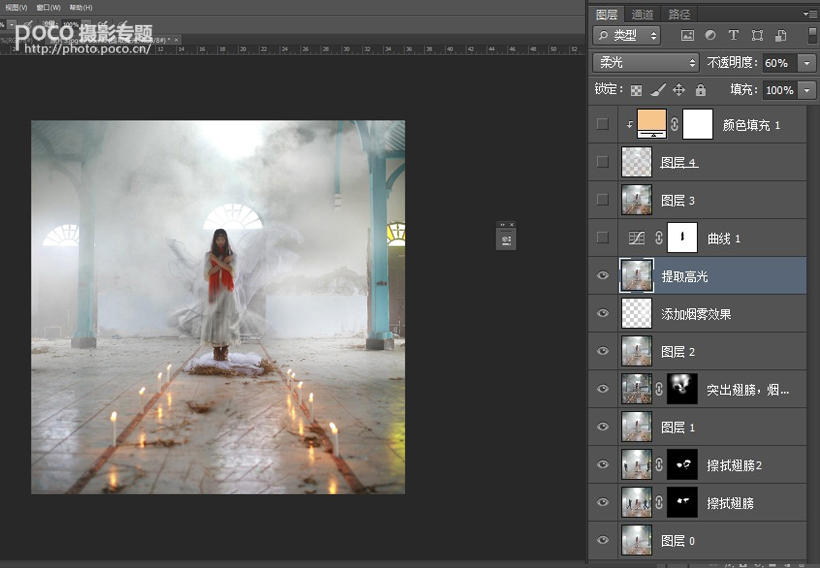The height and width of the screenshot is (568, 820).
Task: Click the 提取高光 layer thumbnail
Action: click(x=636, y=275)
